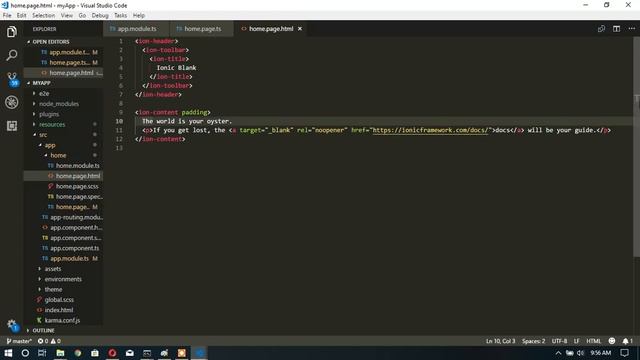Open notifications bell in the status bar

628,341
